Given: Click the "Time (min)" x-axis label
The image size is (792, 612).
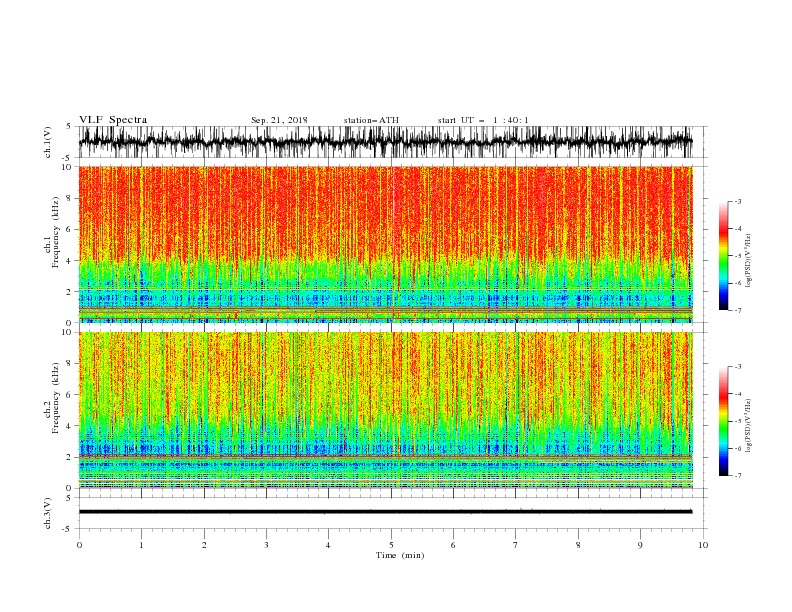Looking at the screenshot, I should [400, 555].
